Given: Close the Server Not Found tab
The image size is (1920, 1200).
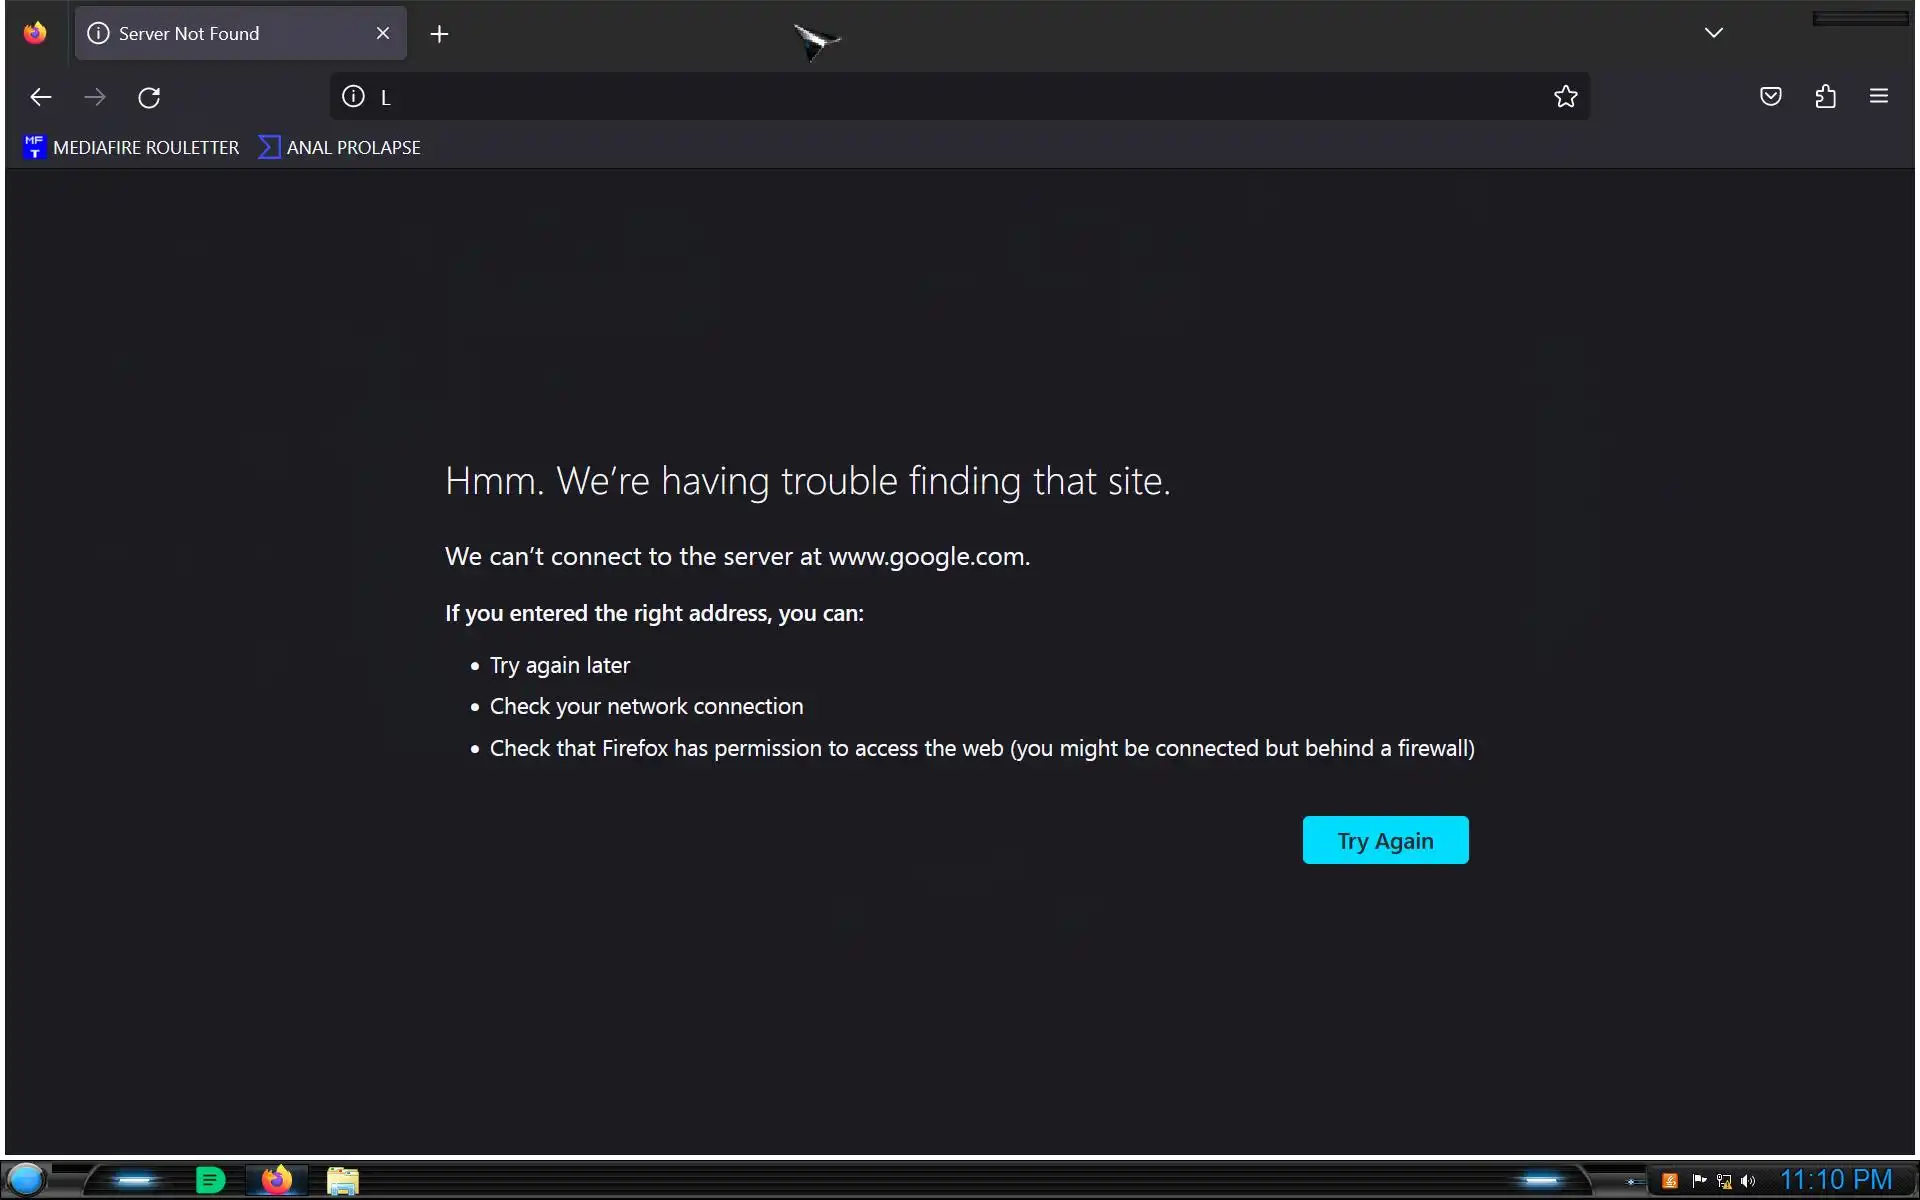Looking at the screenshot, I should pyautogui.click(x=383, y=34).
